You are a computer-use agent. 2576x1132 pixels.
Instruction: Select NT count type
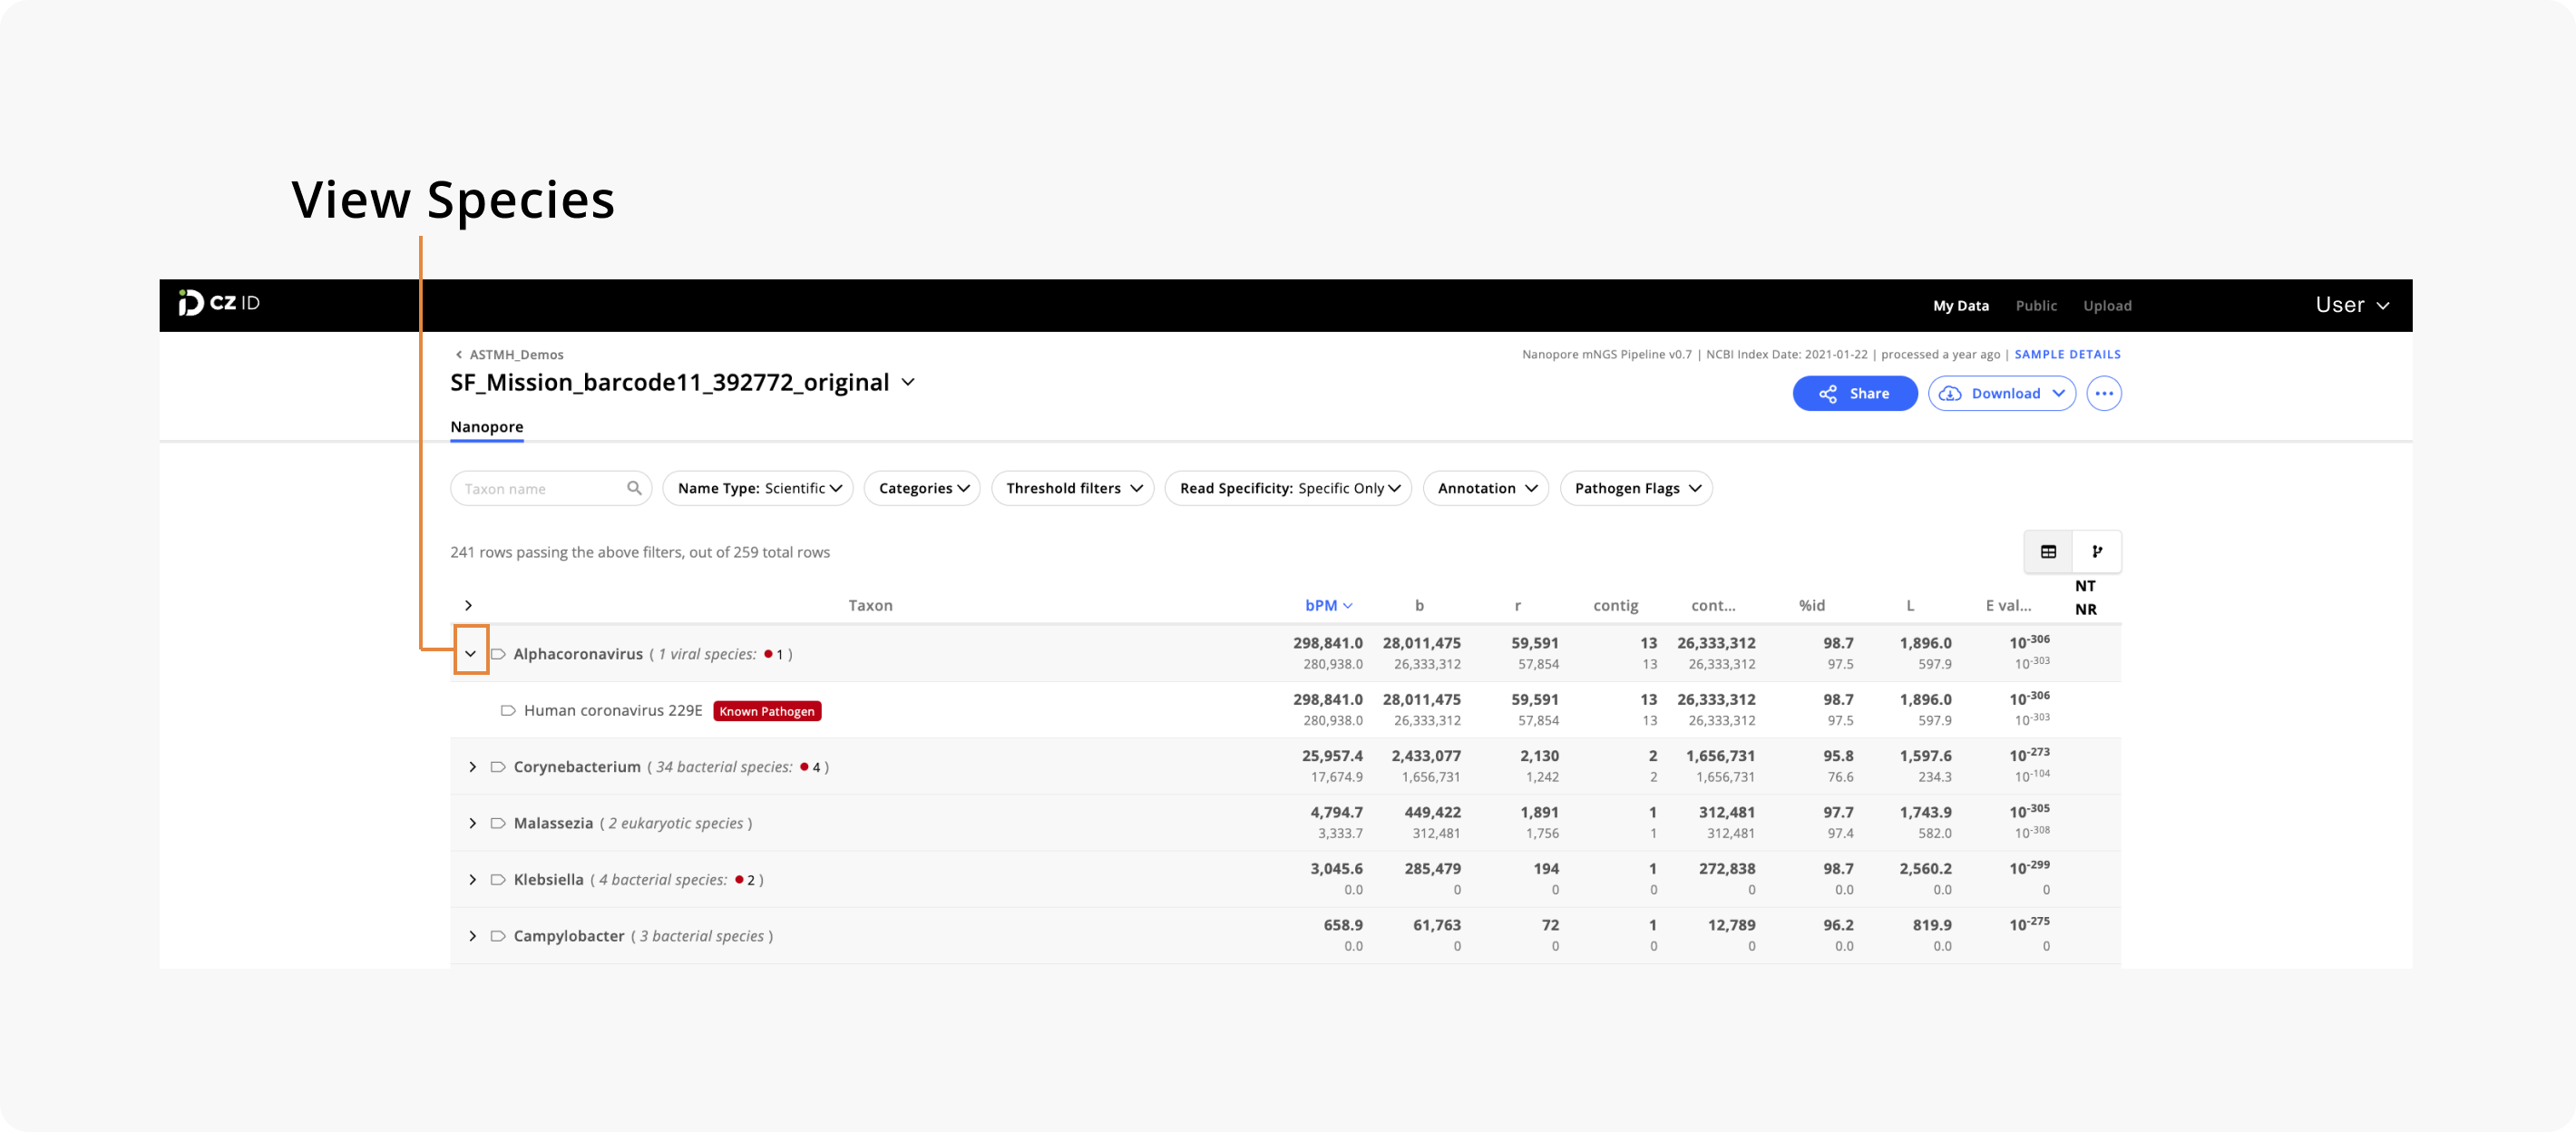tap(2085, 586)
